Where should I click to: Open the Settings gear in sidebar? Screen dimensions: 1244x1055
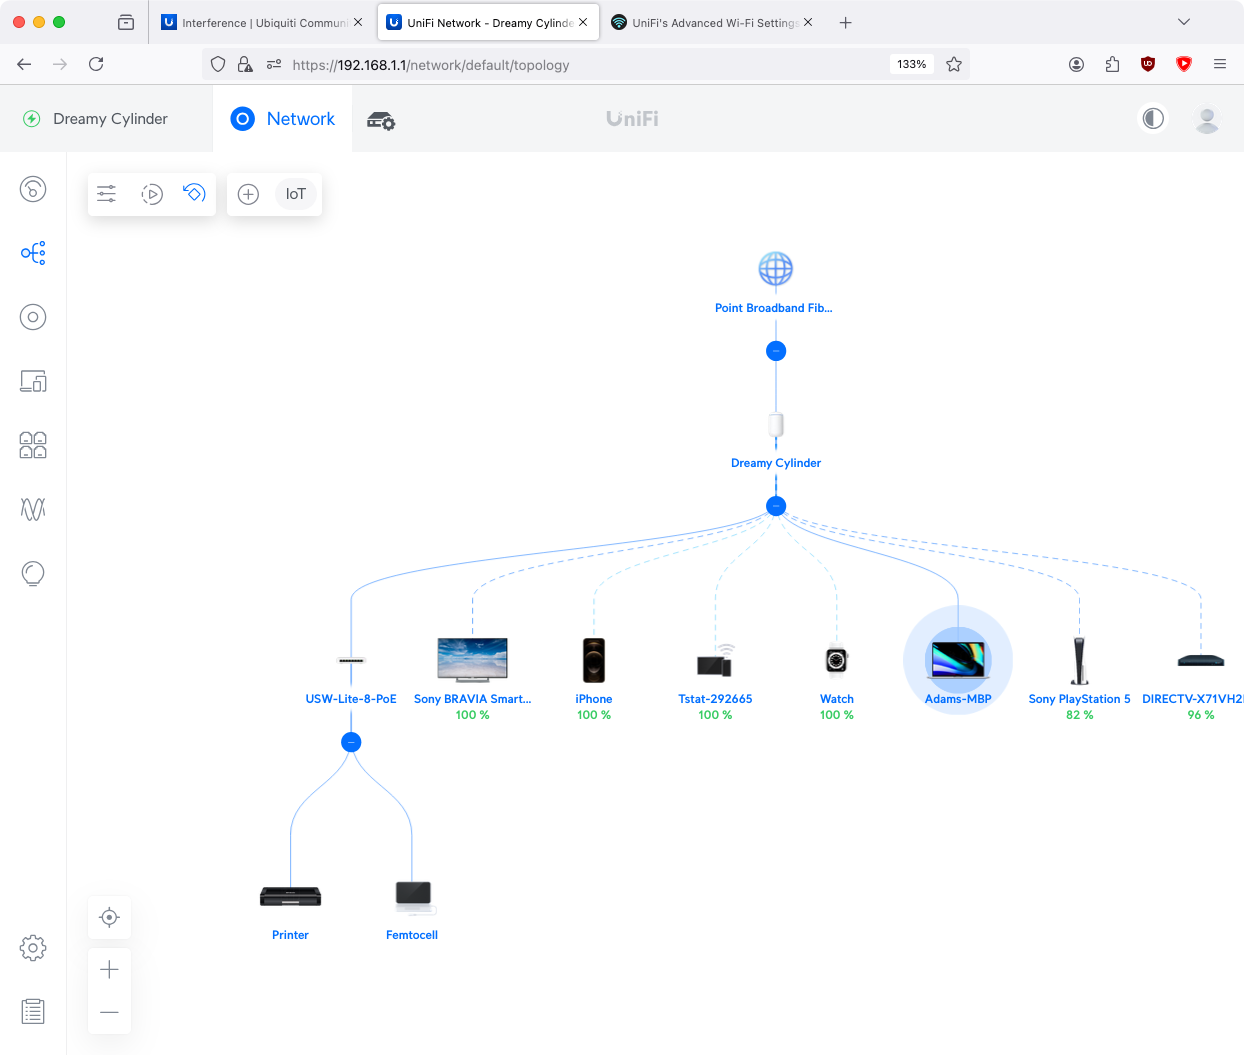click(33, 948)
